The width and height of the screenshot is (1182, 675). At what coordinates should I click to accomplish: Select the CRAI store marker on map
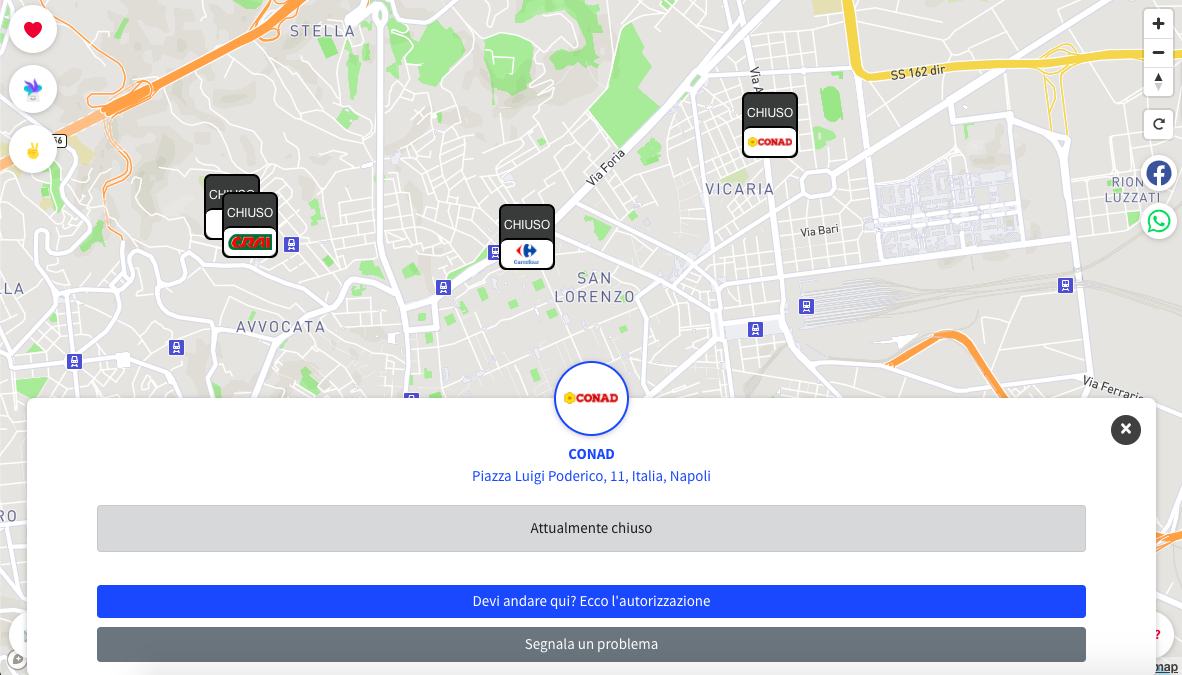click(x=250, y=226)
